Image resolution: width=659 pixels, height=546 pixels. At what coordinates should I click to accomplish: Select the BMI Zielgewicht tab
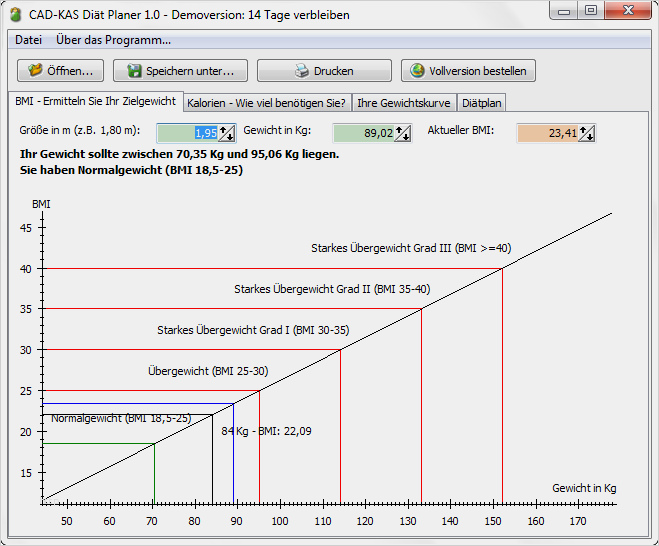[95, 101]
